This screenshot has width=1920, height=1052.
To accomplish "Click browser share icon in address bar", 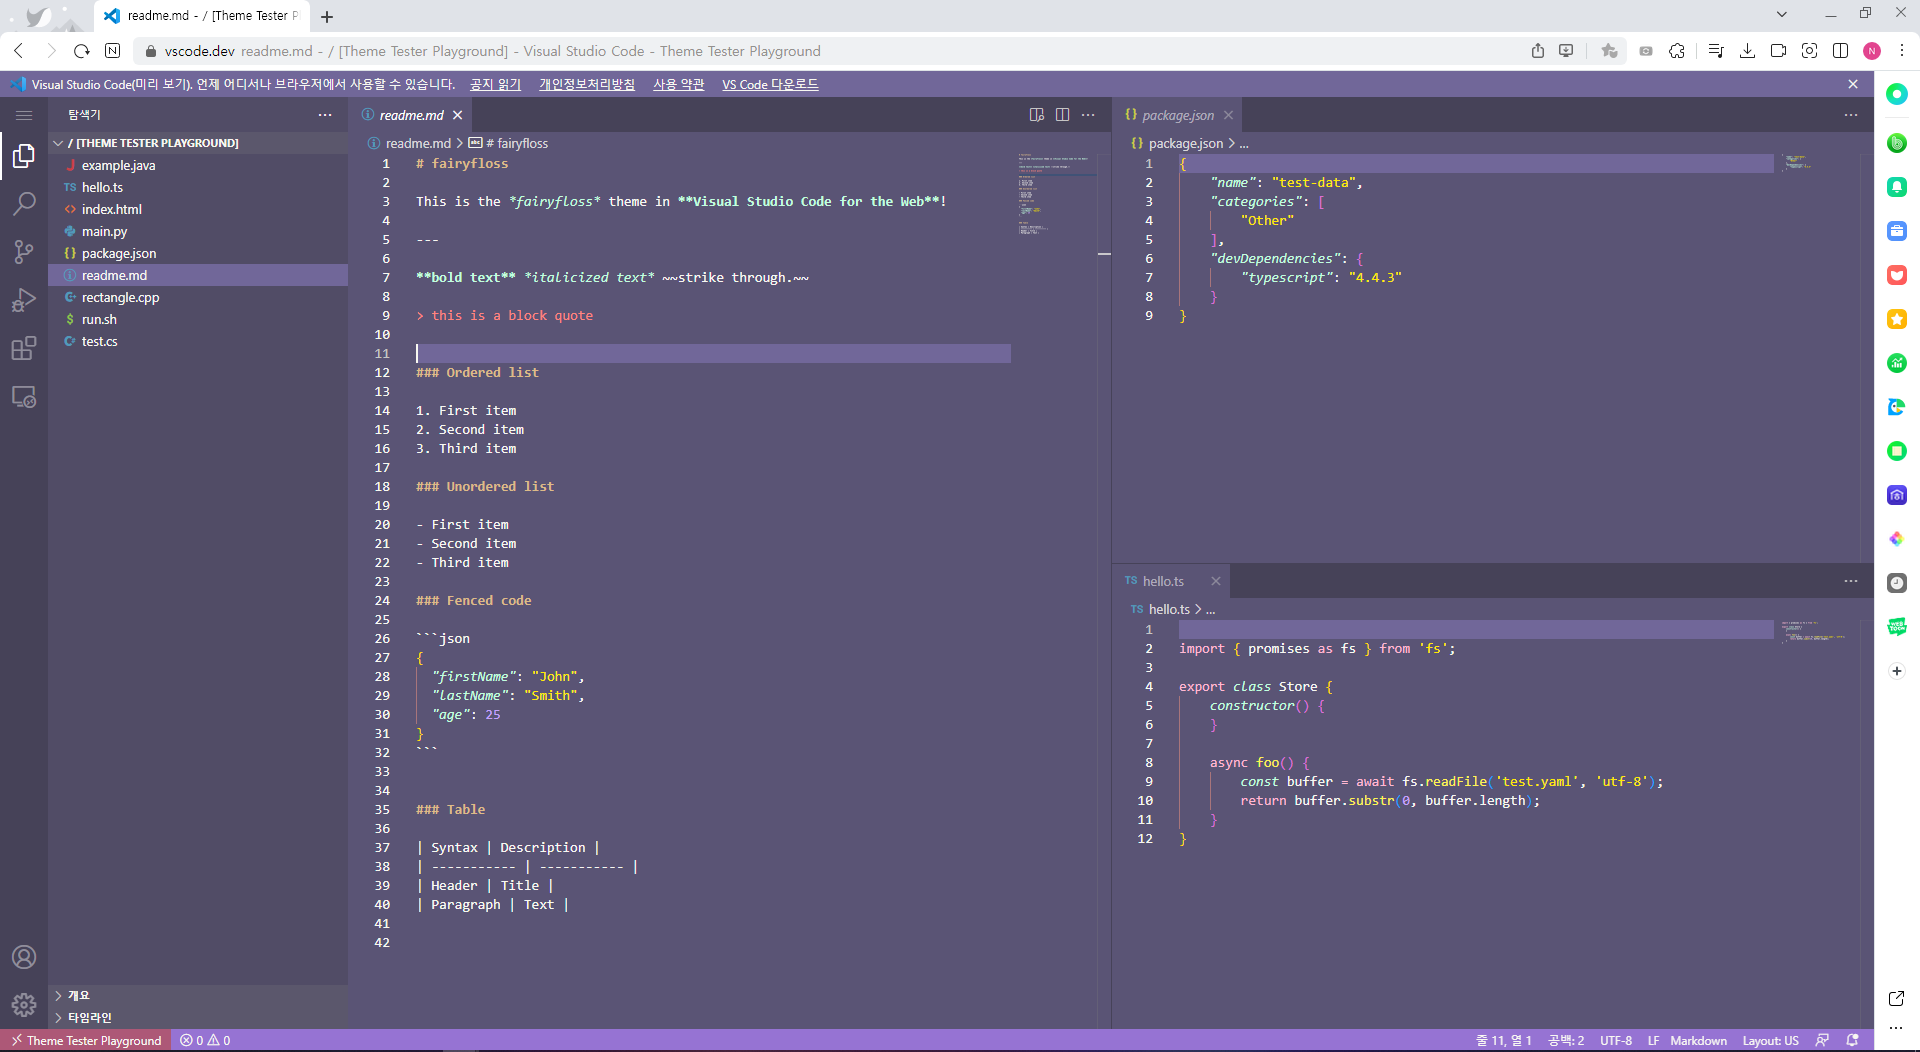I will (1538, 51).
